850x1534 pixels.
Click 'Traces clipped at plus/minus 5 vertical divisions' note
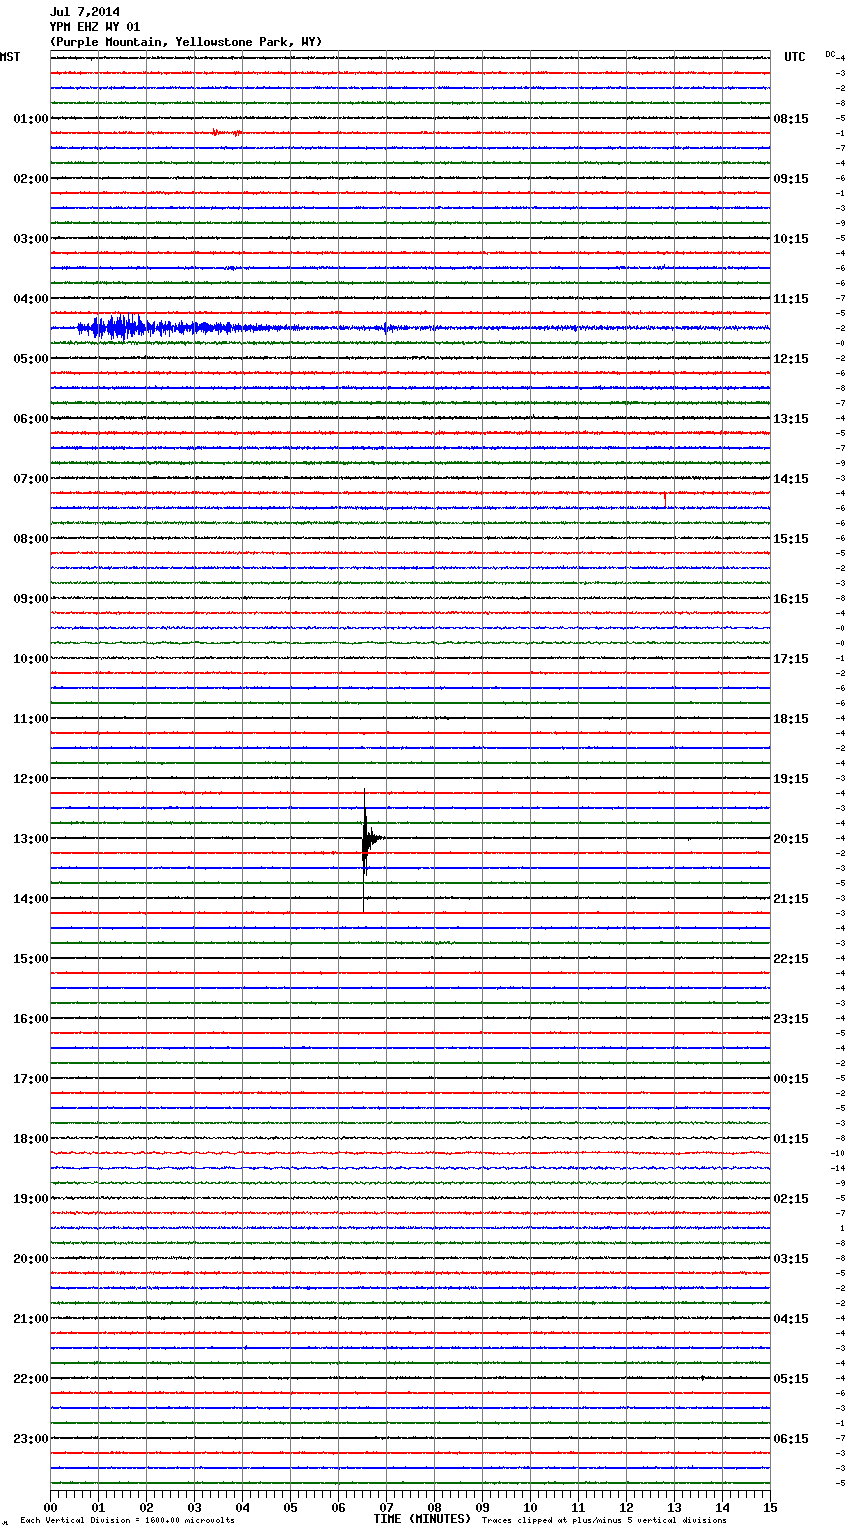(x=604, y=1521)
